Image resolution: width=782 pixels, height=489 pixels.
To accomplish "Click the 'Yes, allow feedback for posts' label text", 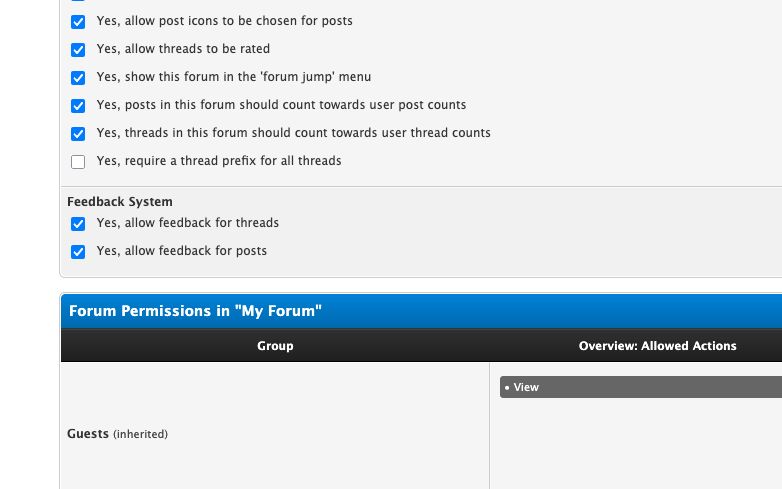I will pyautogui.click(x=182, y=250).
